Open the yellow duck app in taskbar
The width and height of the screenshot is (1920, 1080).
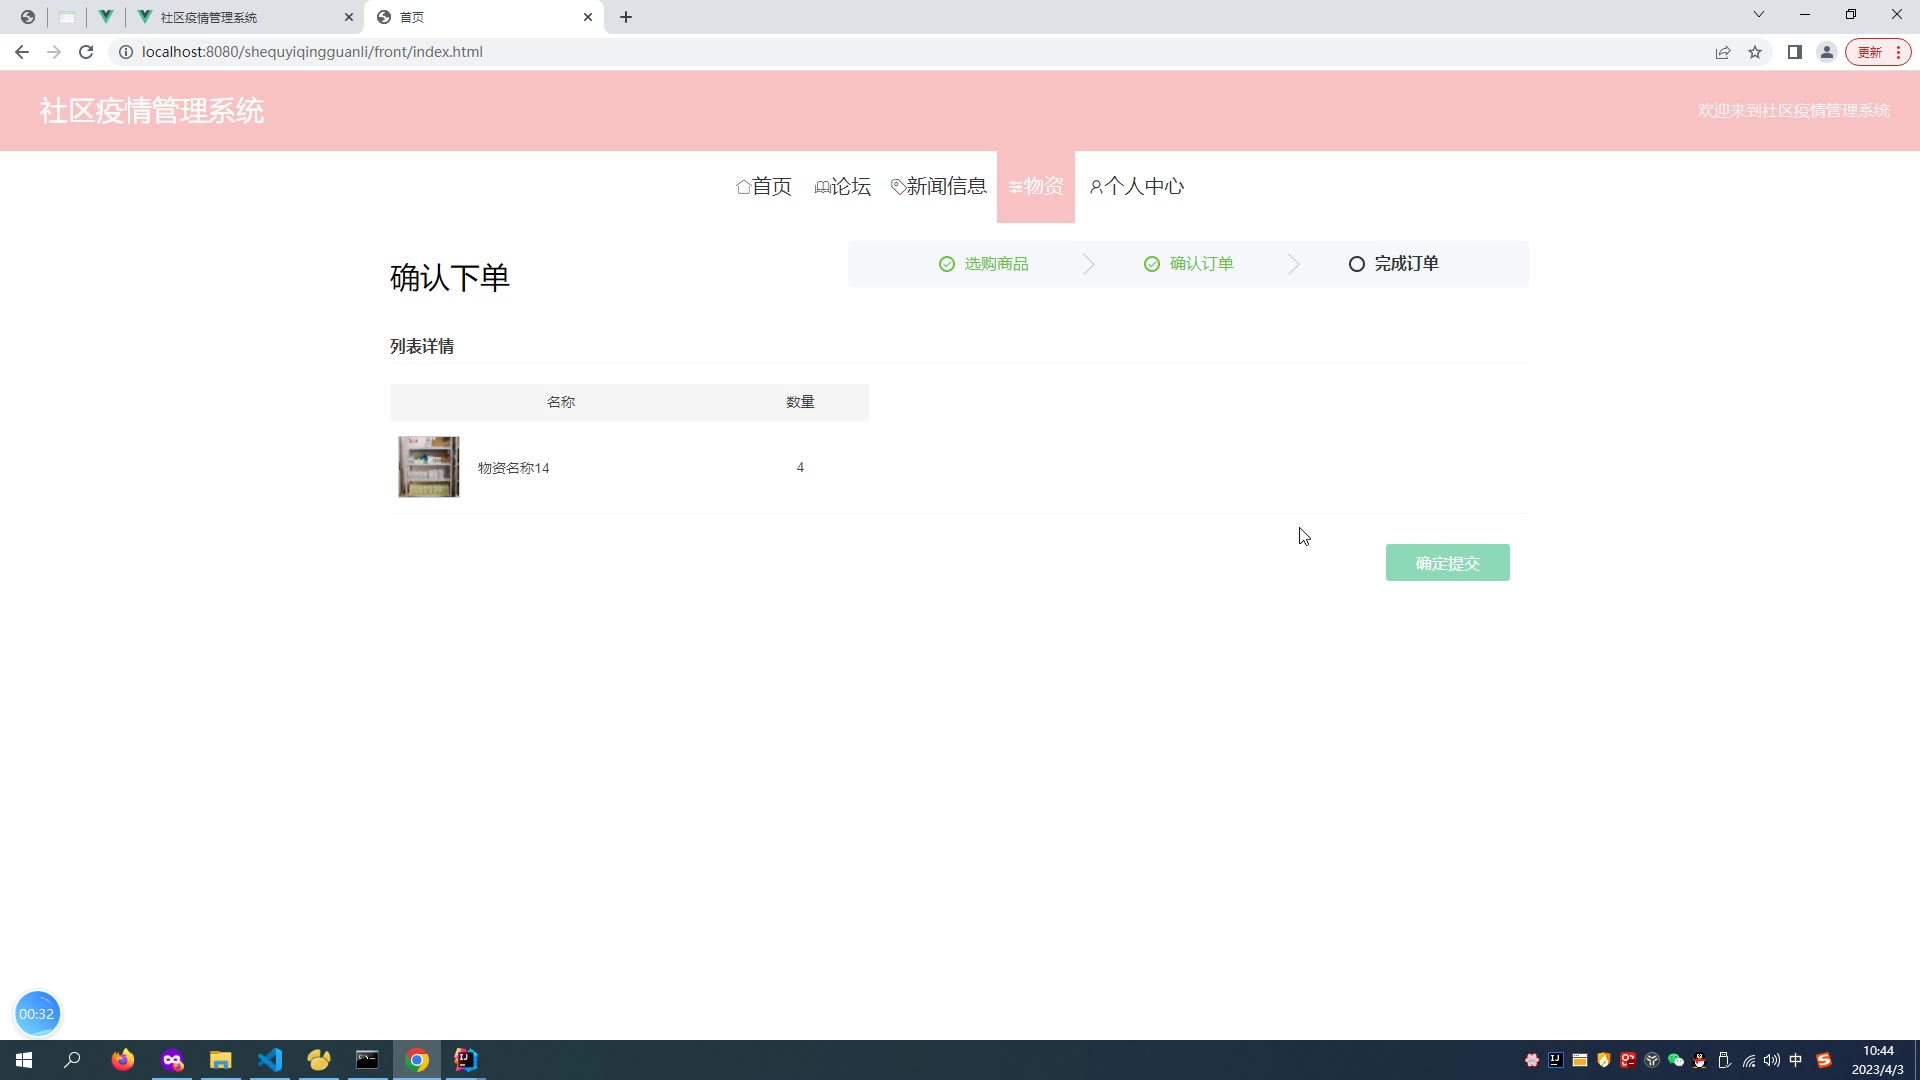[319, 1060]
